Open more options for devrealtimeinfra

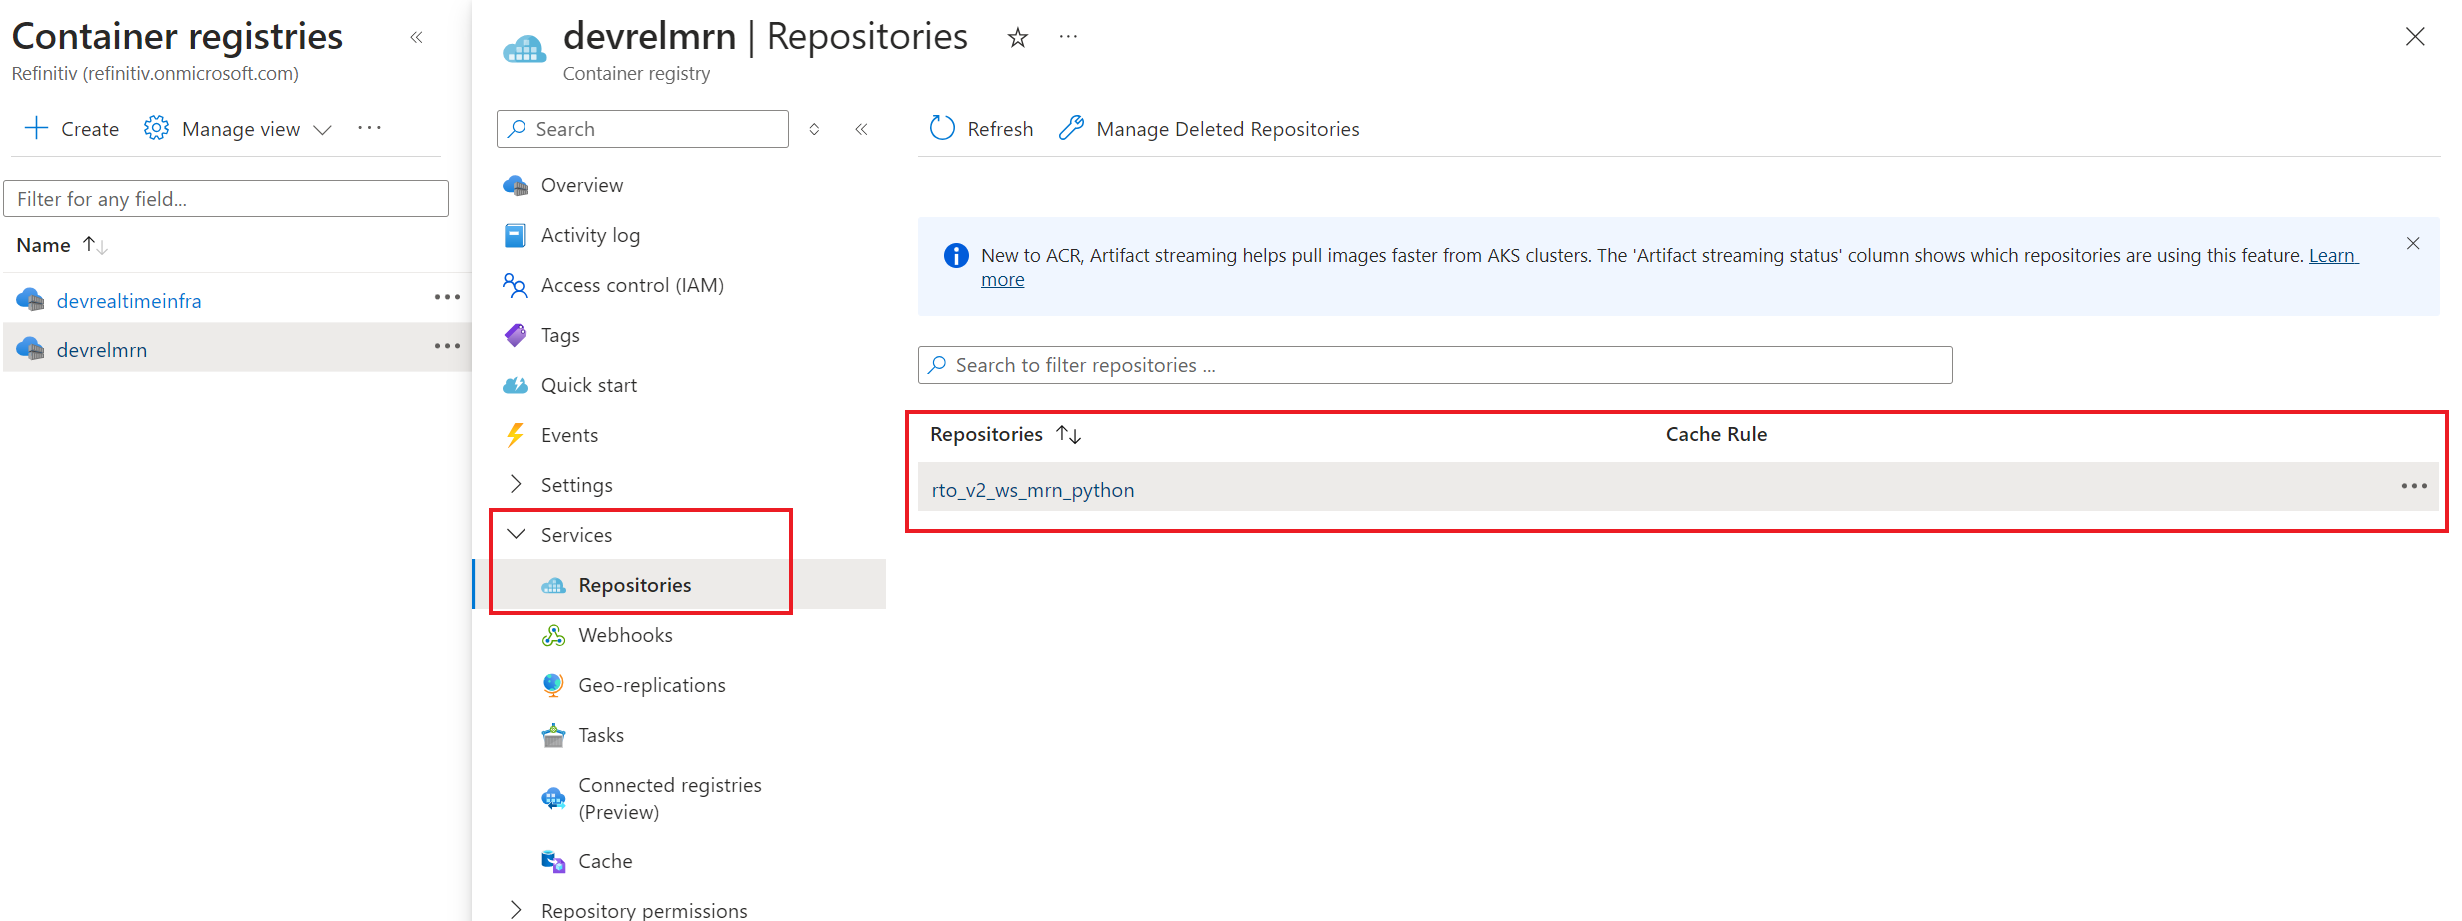[x=447, y=298]
